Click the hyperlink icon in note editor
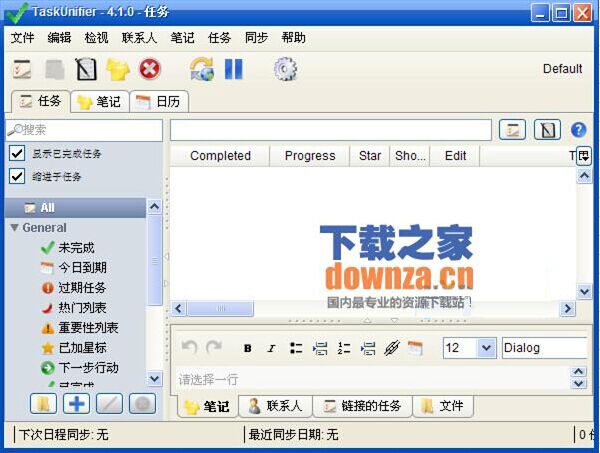Image resolution: width=600 pixels, height=453 pixels. pos(392,348)
